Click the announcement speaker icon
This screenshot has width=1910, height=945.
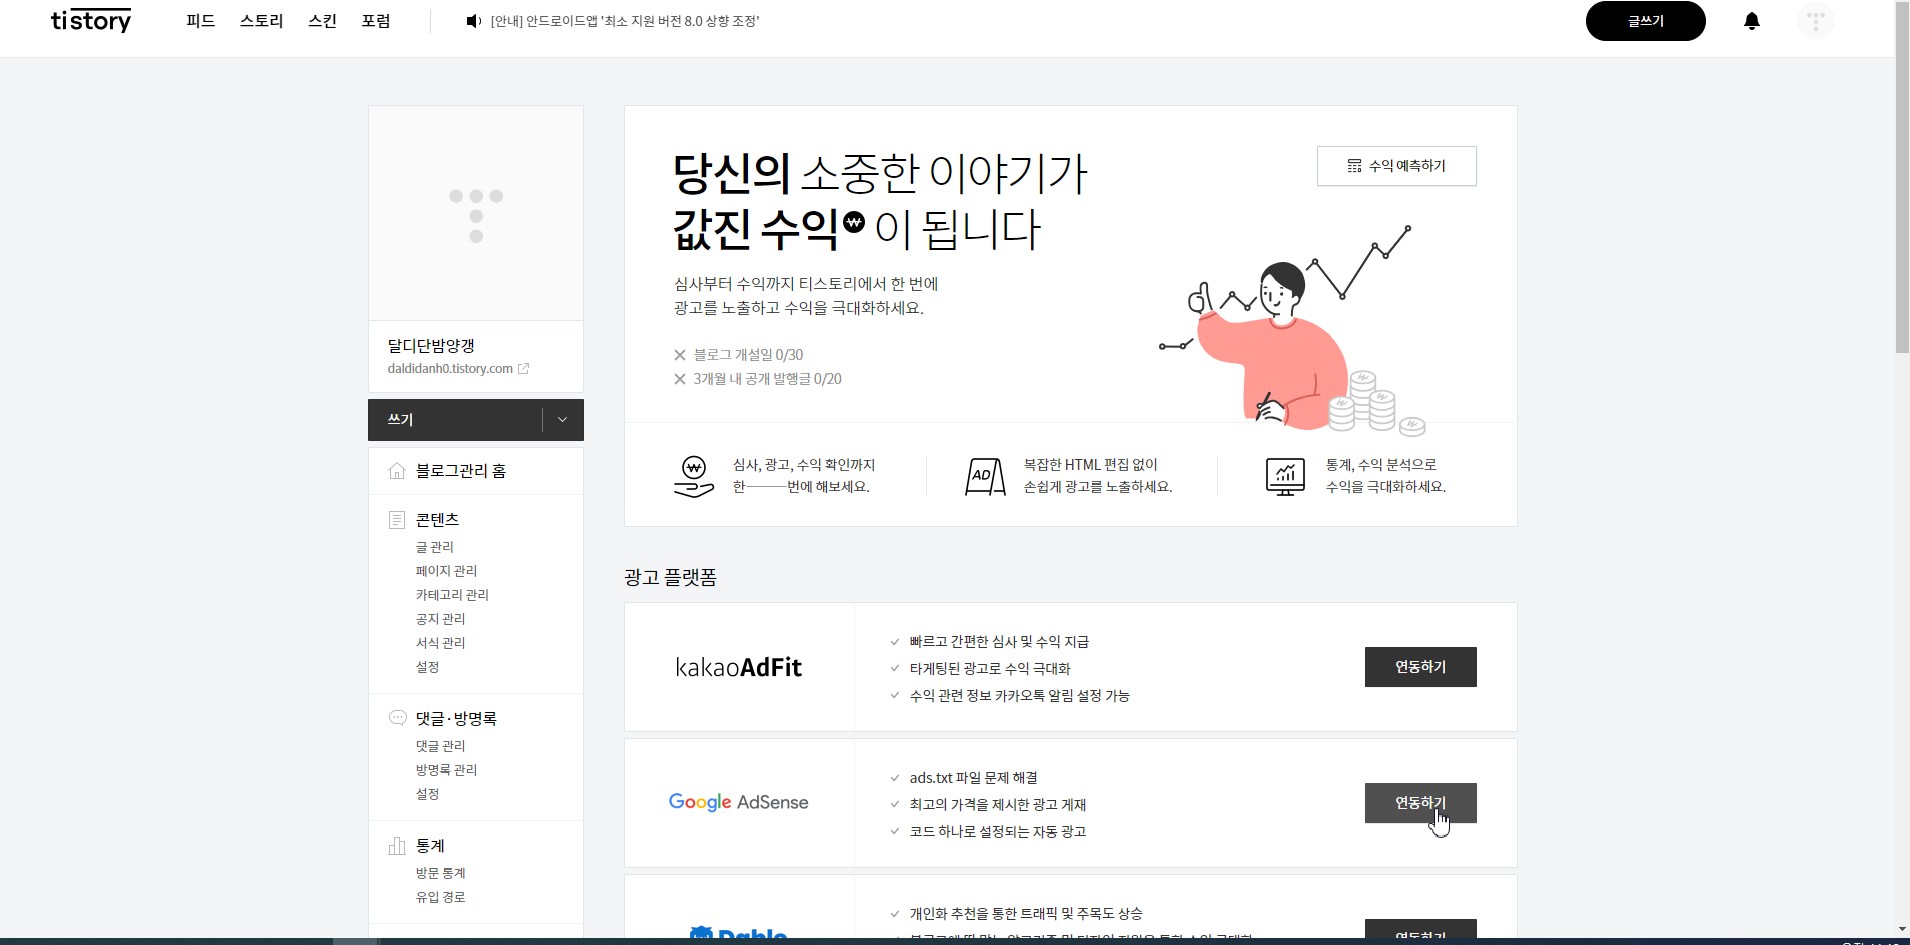474,21
